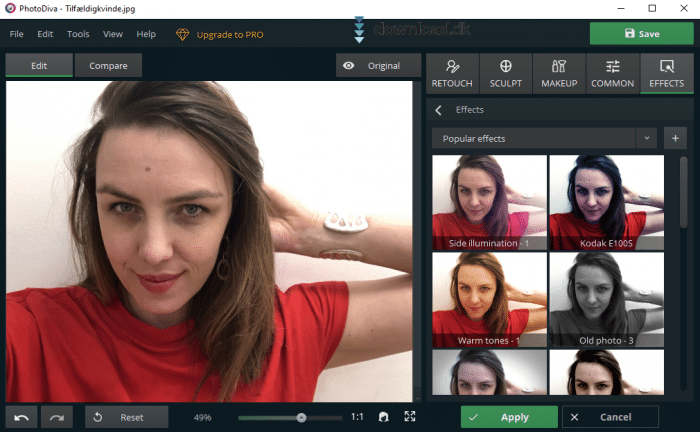Open the File menu
Viewport: 700px width, 432px height.
click(16, 34)
